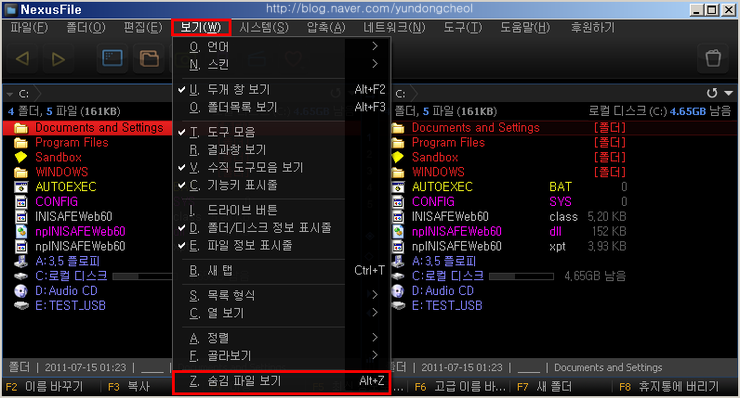
Task: Click CONFIG file icon in right pane
Action: pyautogui.click(x=398, y=202)
